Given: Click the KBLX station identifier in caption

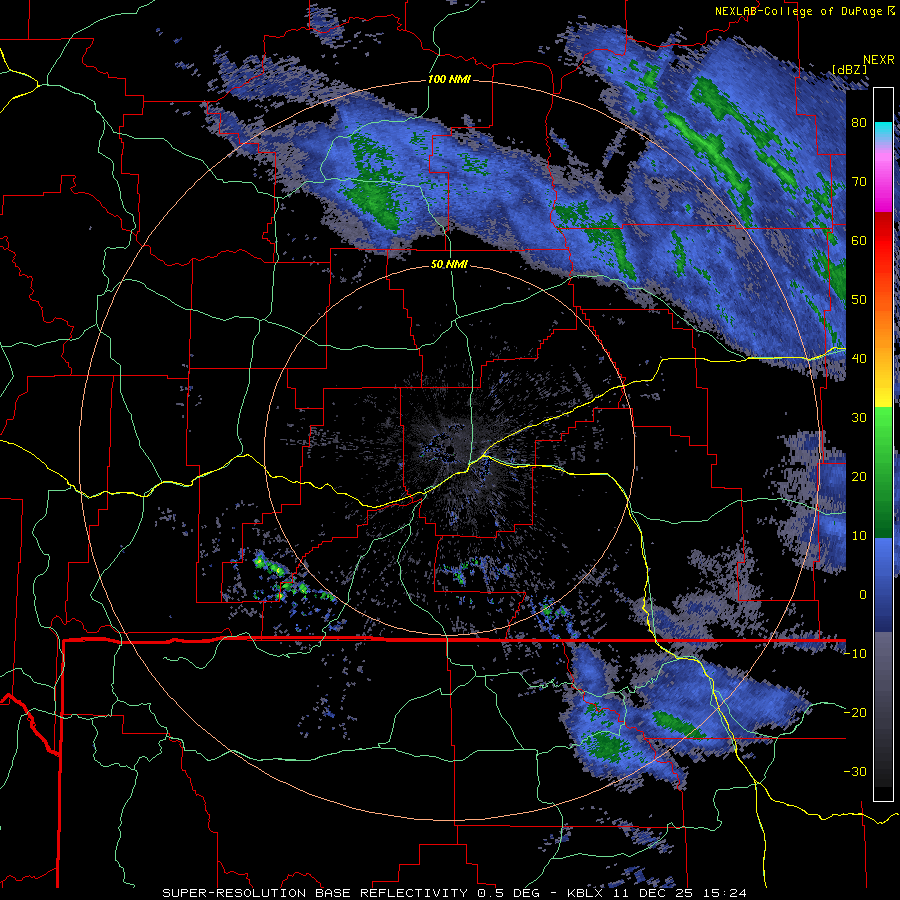Looking at the screenshot, I should pyautogui.click(x=587, y=893).
